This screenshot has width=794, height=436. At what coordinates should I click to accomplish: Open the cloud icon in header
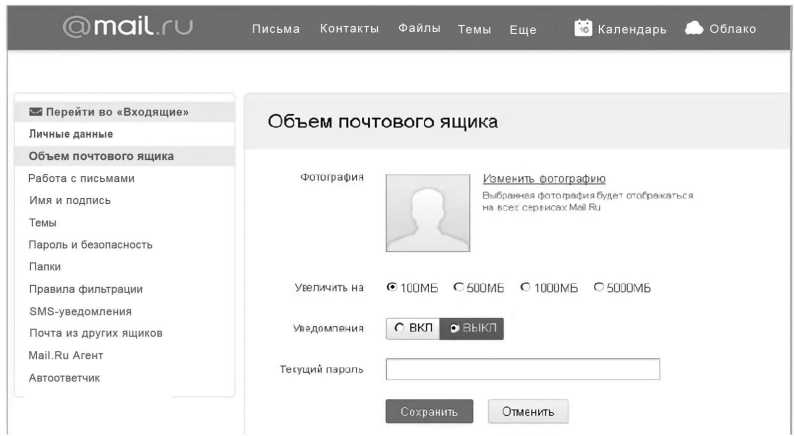pos(694,28)
